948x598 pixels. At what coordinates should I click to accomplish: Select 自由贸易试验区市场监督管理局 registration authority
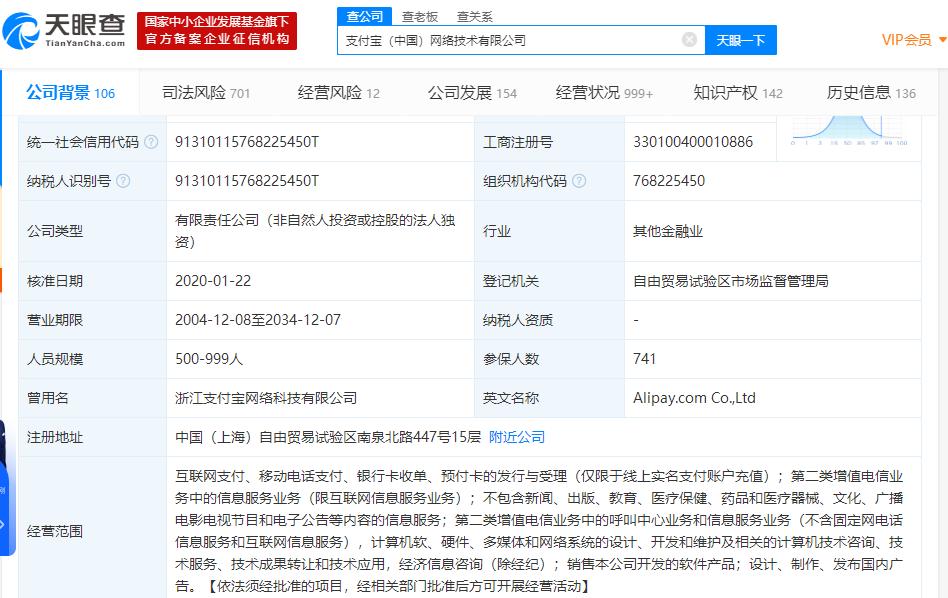(x=730, y=281)
